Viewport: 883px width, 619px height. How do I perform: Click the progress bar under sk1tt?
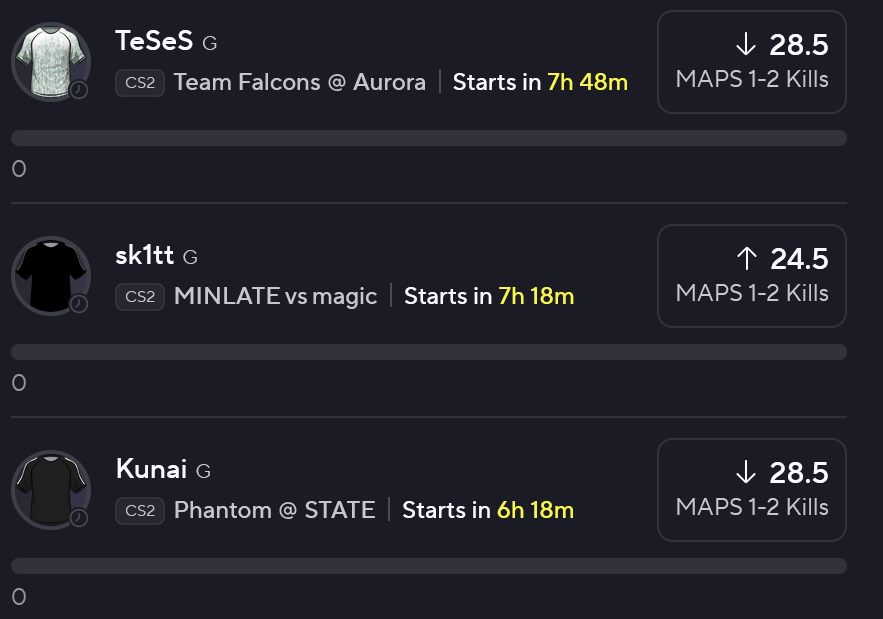429,352
